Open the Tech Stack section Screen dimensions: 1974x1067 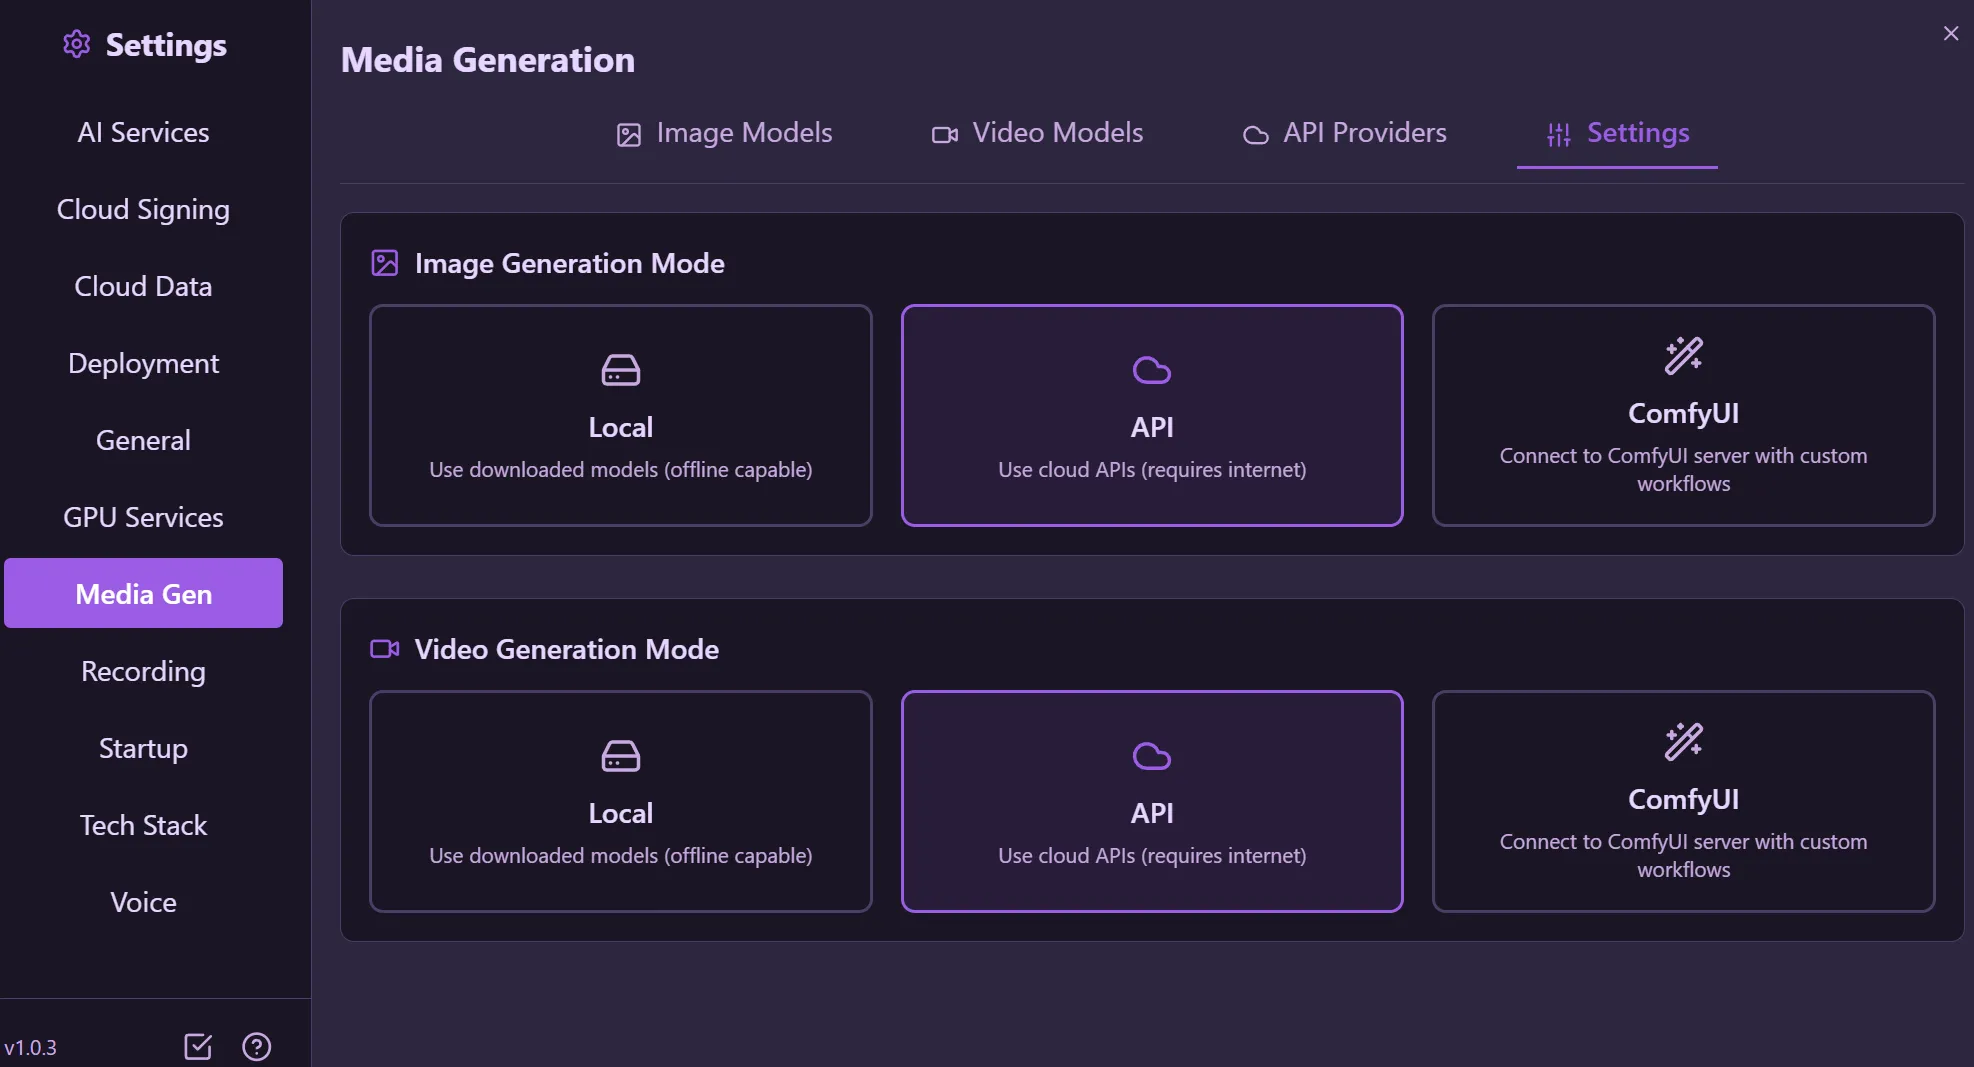click(143, 825)
